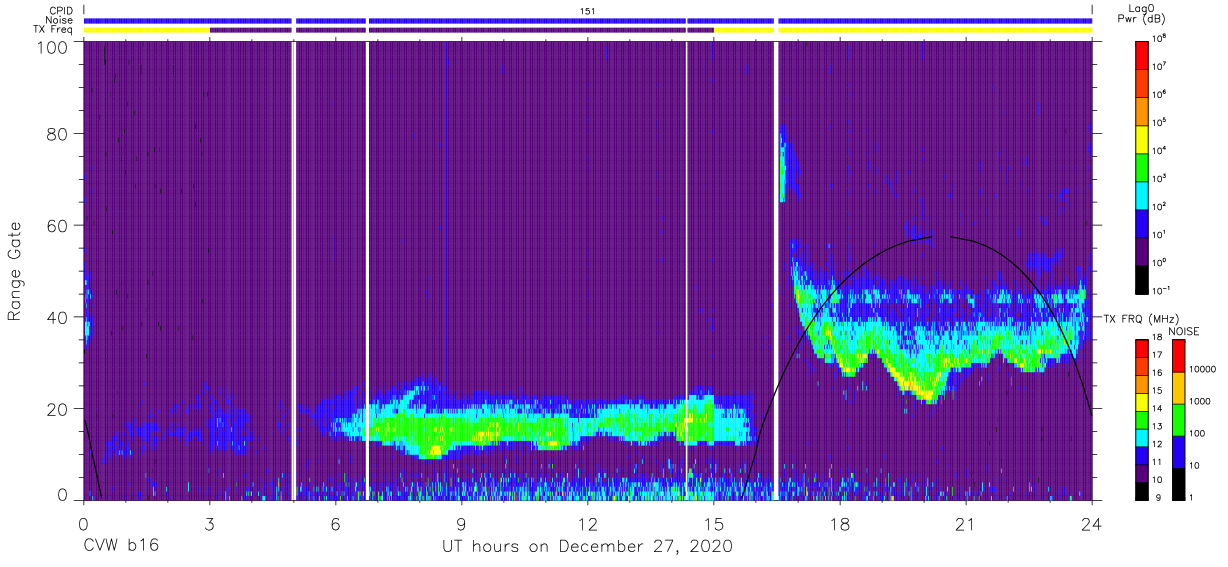Click the NOISE legend value '100'
This screenshot has height=567, width=1228.
pyautogui.click(x=1198, y=435)
